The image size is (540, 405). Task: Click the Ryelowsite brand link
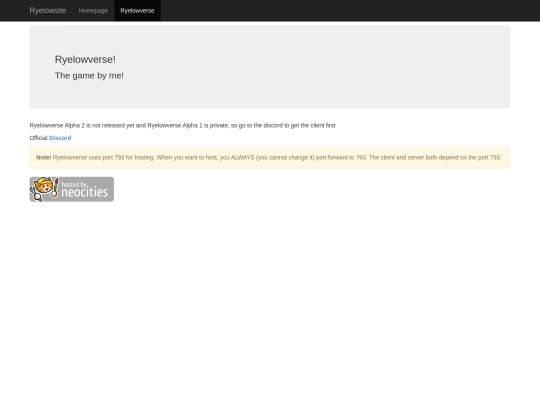point(48,10)
